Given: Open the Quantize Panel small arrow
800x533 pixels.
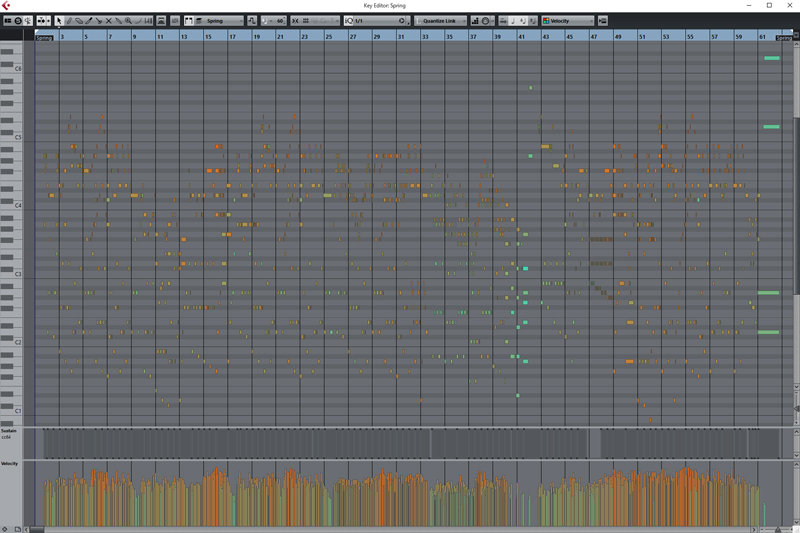Looking at the screenshot, I should coord(408,21).
